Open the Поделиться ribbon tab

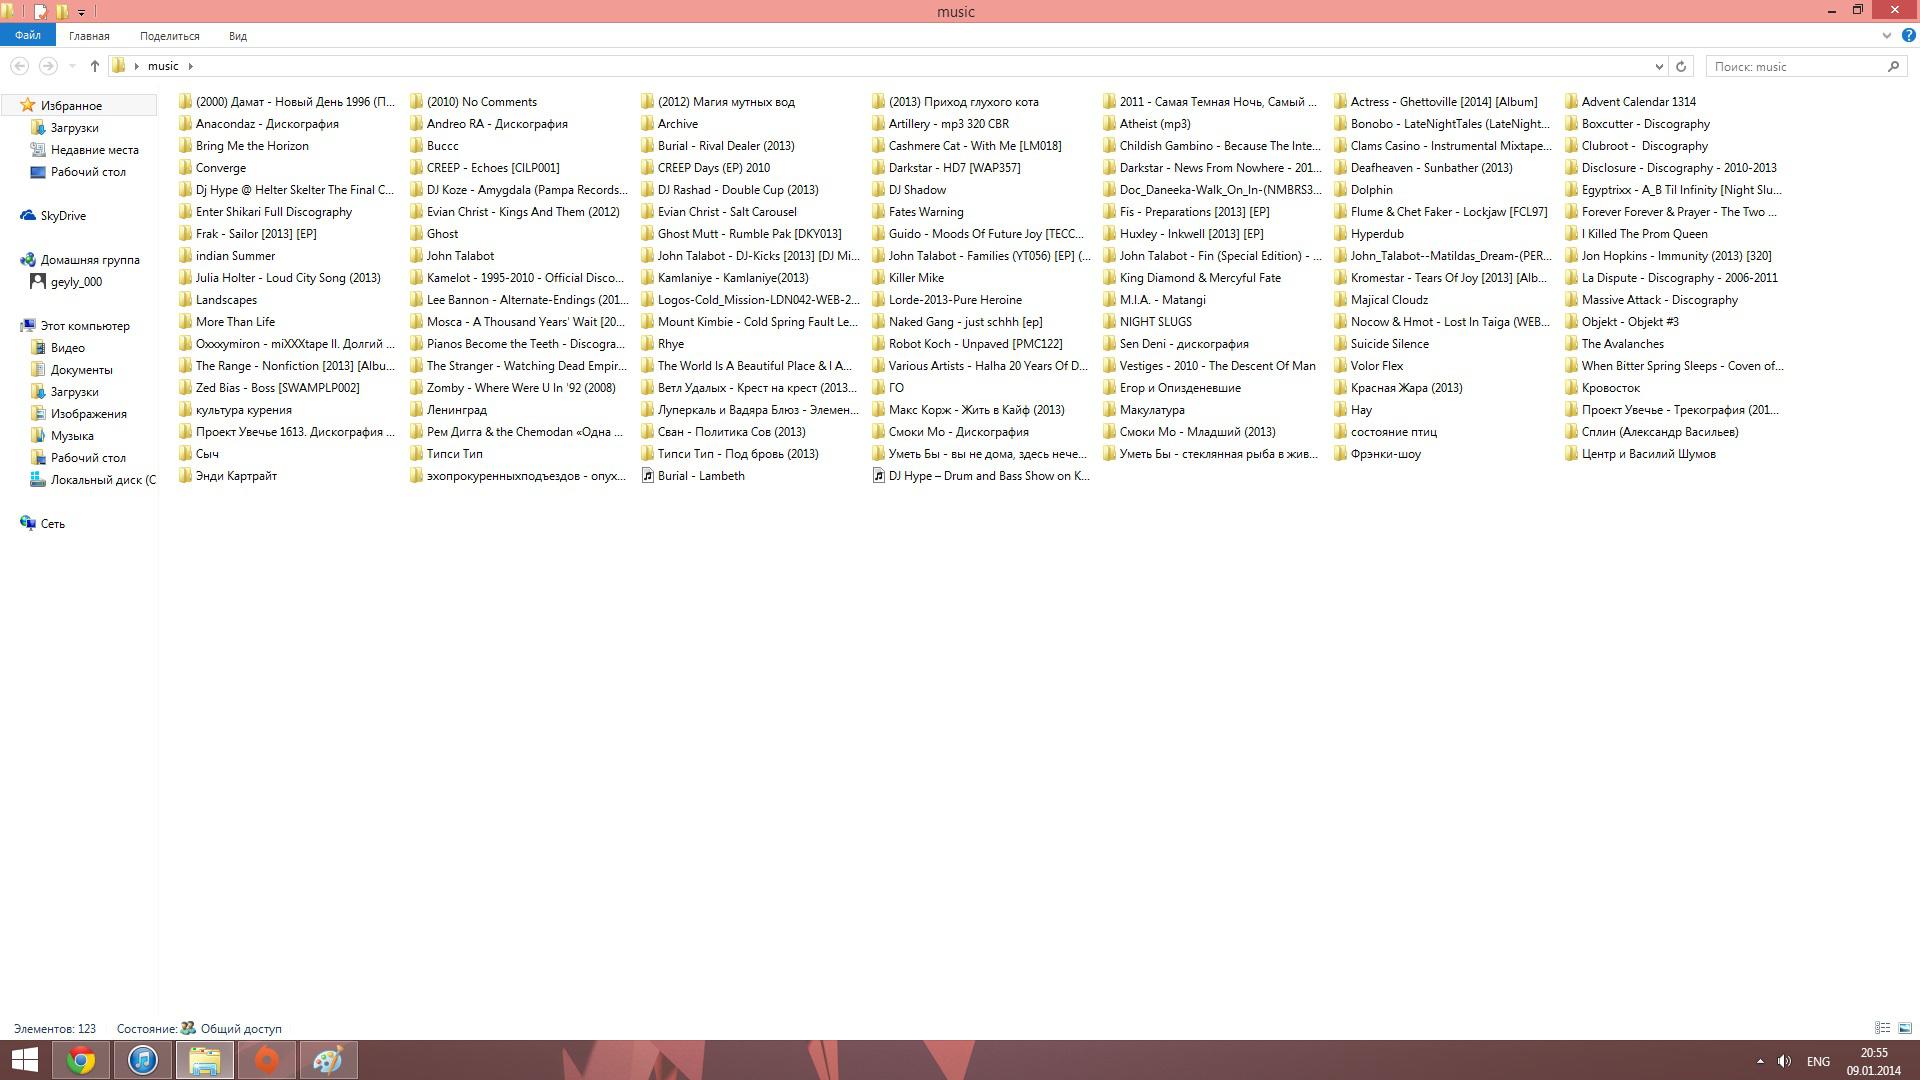click(x=169, y=36)
